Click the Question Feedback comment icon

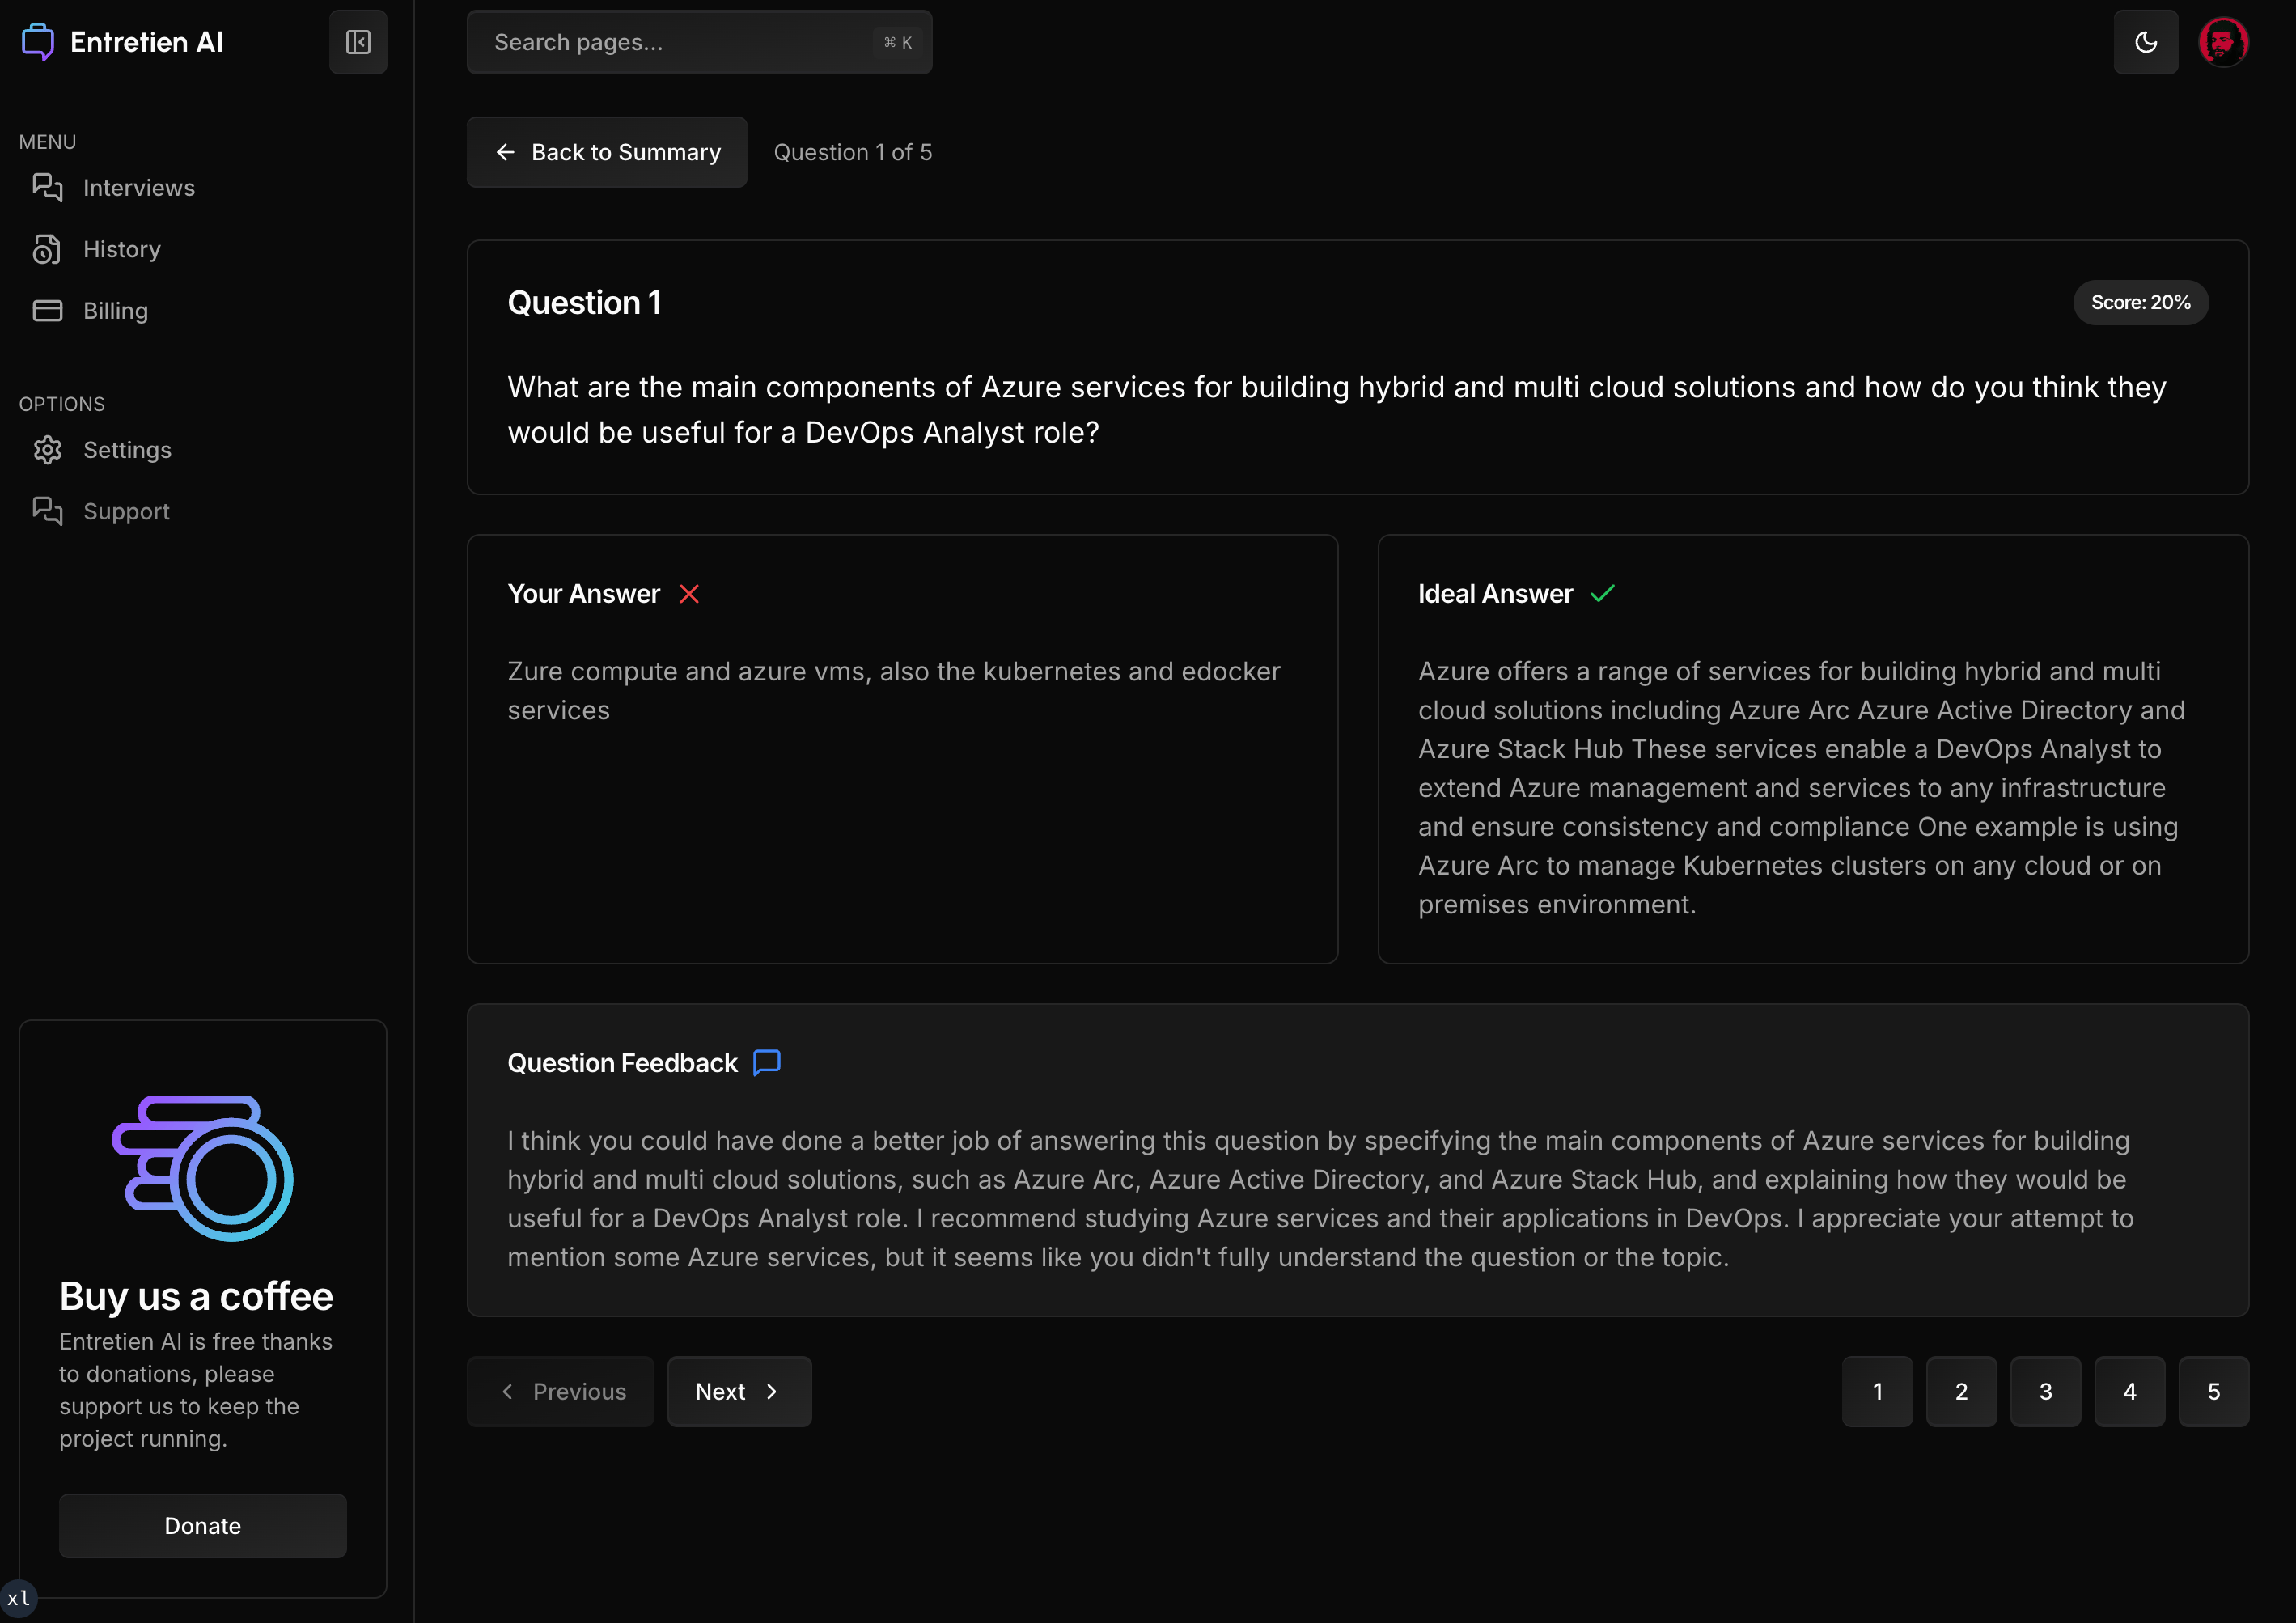(766, 1062)
